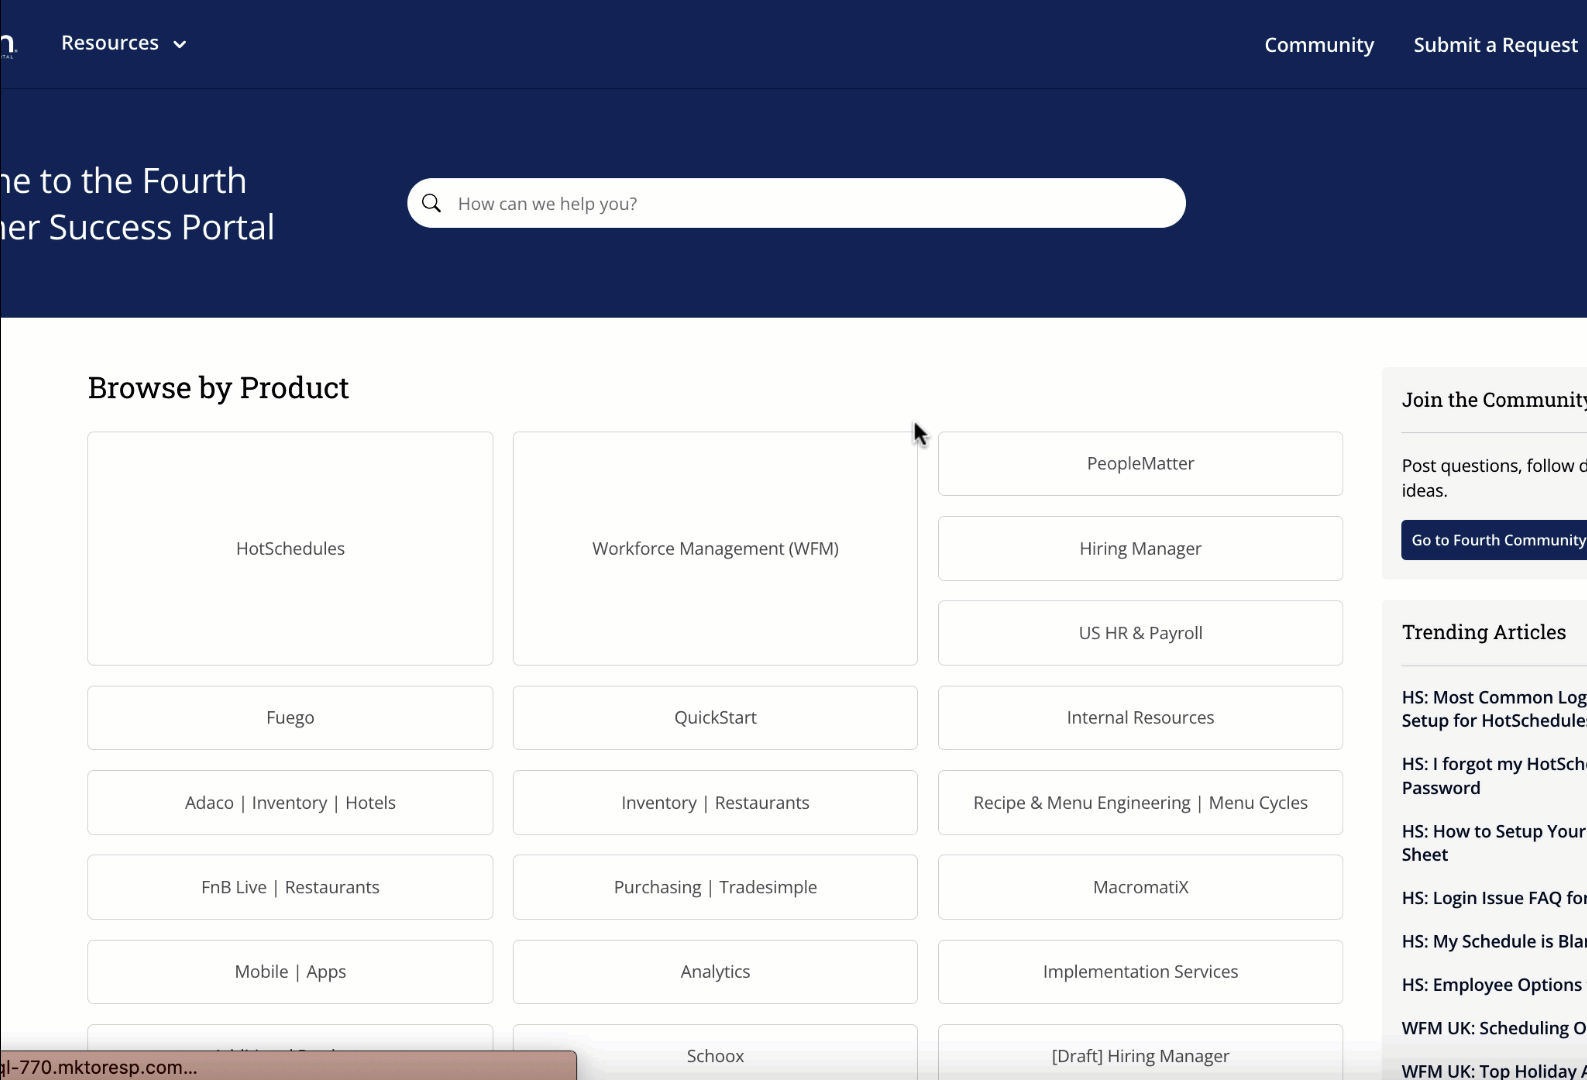The height and width of the screenshot is (1080, 1587).
Task: Open the US HR & Payroll tile
Action: (x=1140, y=633)
